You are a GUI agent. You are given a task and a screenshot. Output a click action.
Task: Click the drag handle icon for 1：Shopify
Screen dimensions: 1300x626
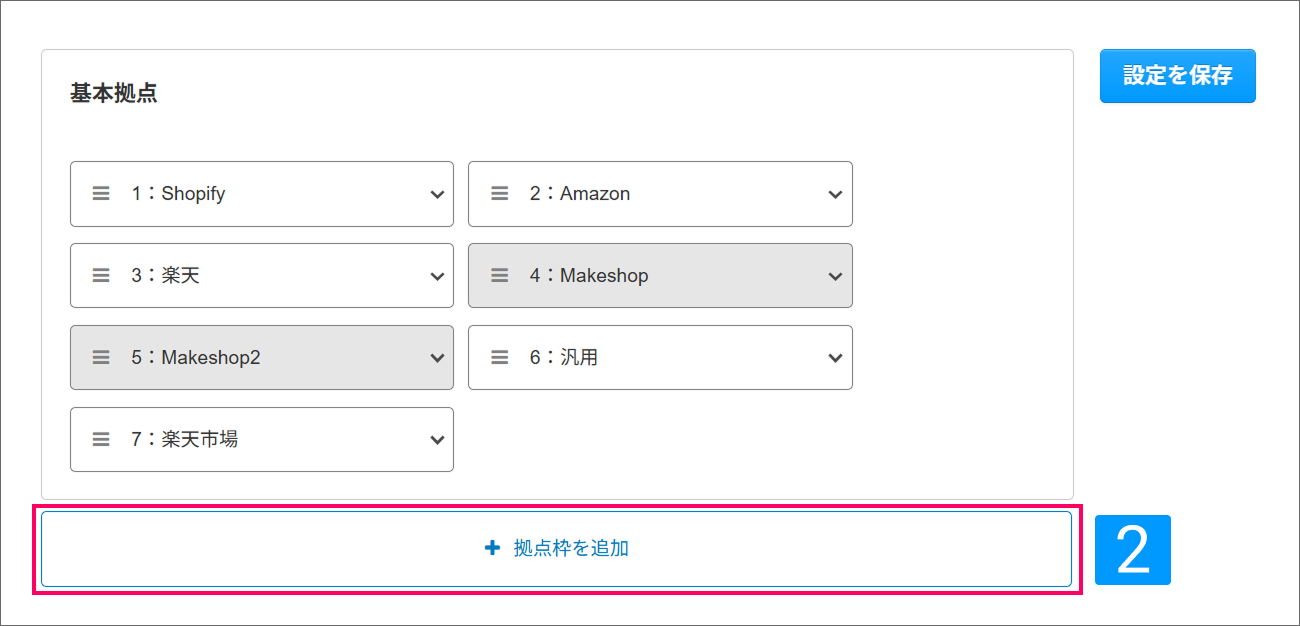[x=101, y=194]
